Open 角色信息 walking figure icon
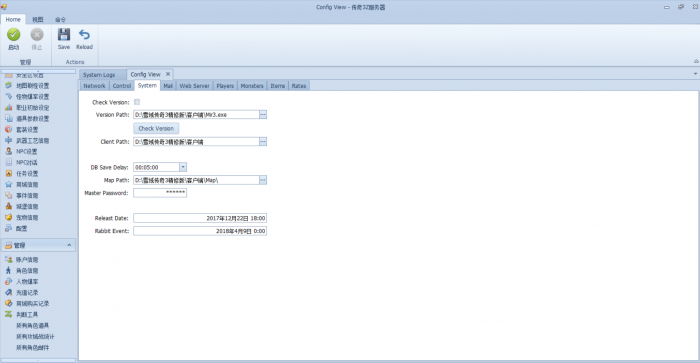This screenshot has width=700, height=363. point(8,271)
